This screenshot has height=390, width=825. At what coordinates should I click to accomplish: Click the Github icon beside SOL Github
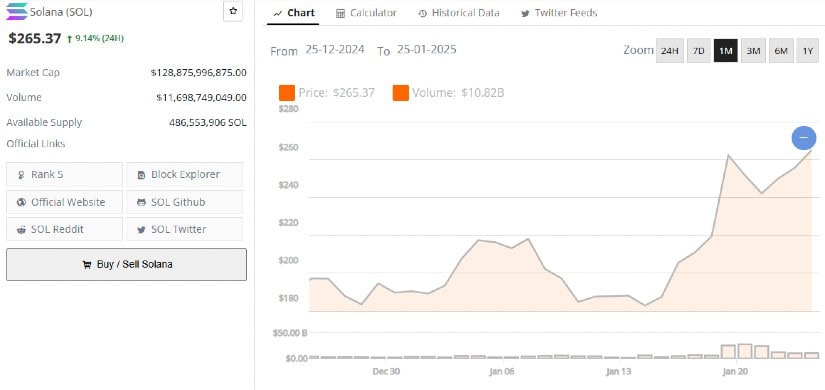pyautogui.click(x=141, y=203)
